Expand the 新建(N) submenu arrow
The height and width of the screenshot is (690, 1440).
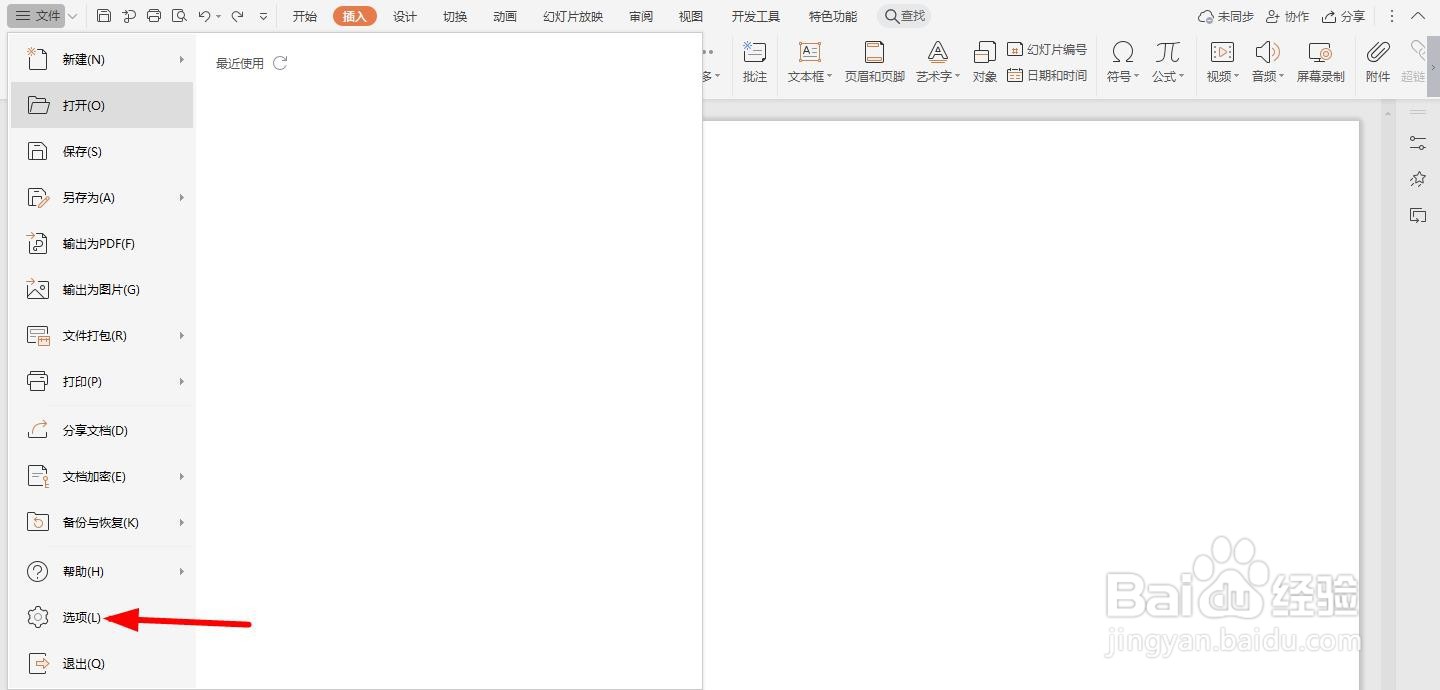pos(182,59)
